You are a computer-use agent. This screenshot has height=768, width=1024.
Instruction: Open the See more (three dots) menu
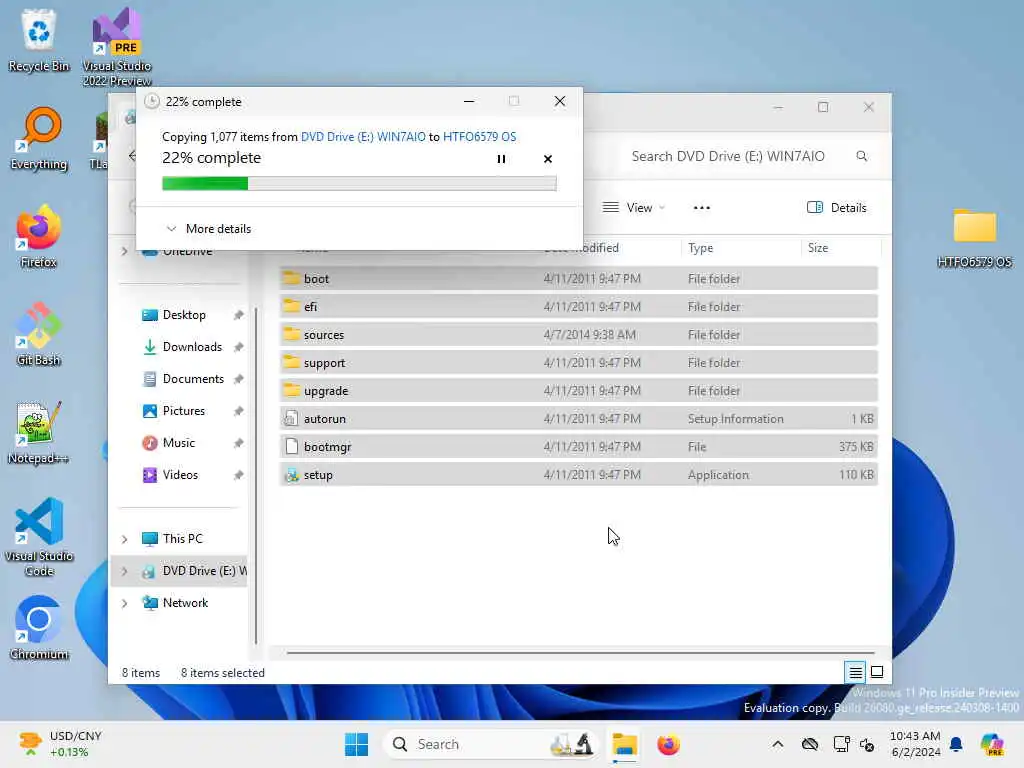(701, 208)
